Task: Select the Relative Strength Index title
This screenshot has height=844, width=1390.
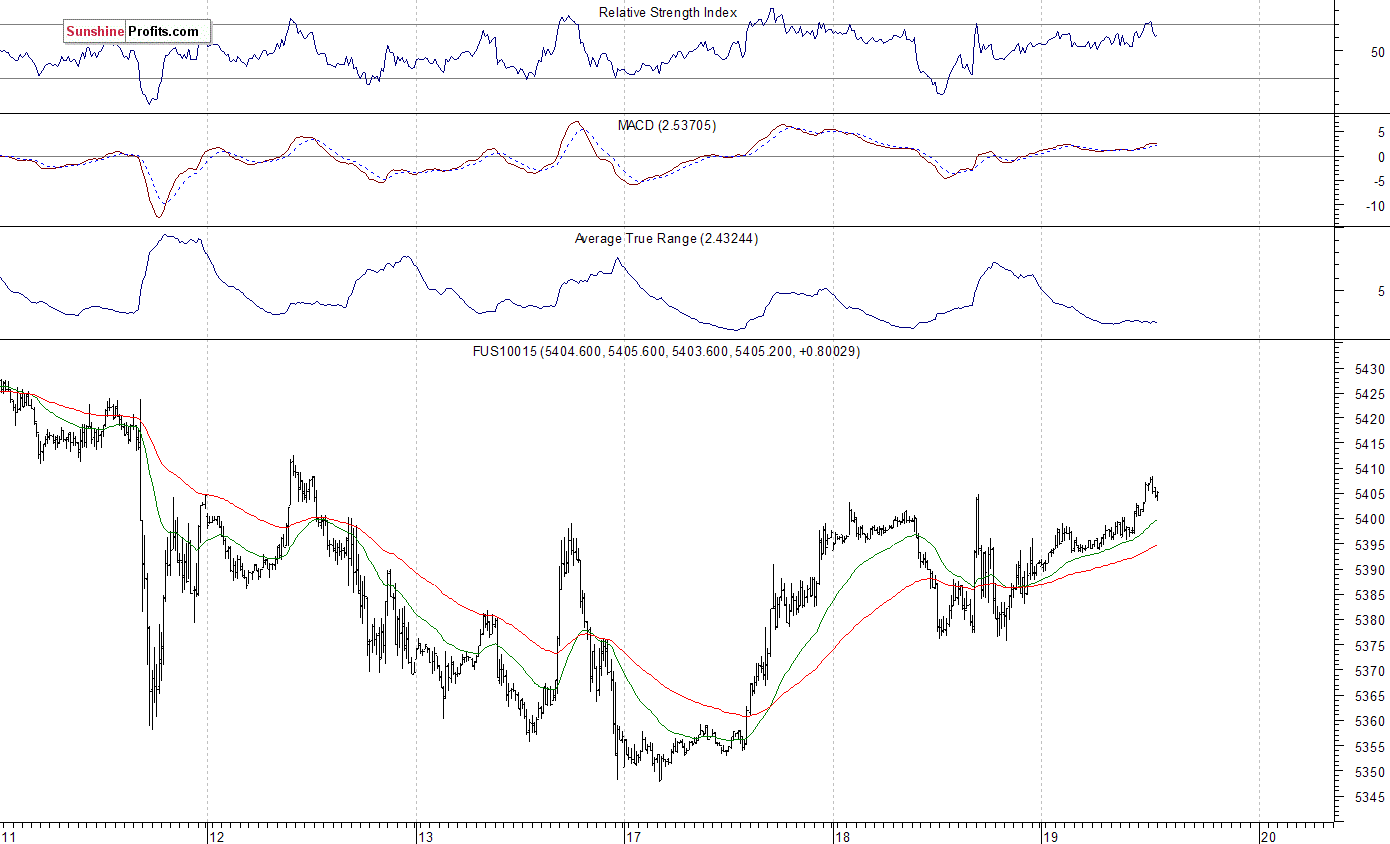Action: 668,13
